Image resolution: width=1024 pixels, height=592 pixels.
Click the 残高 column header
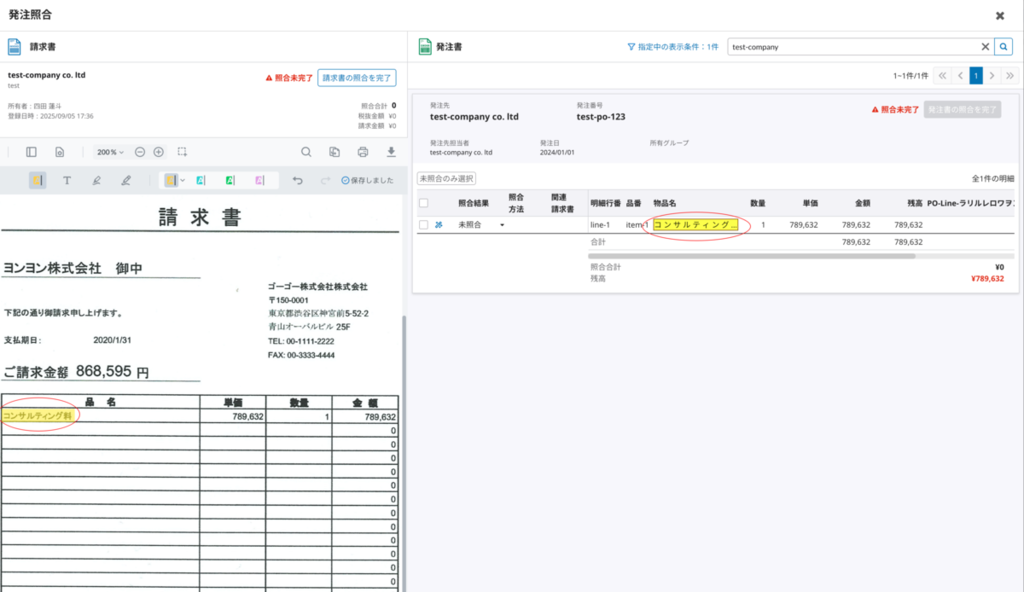tap(915, 203)
